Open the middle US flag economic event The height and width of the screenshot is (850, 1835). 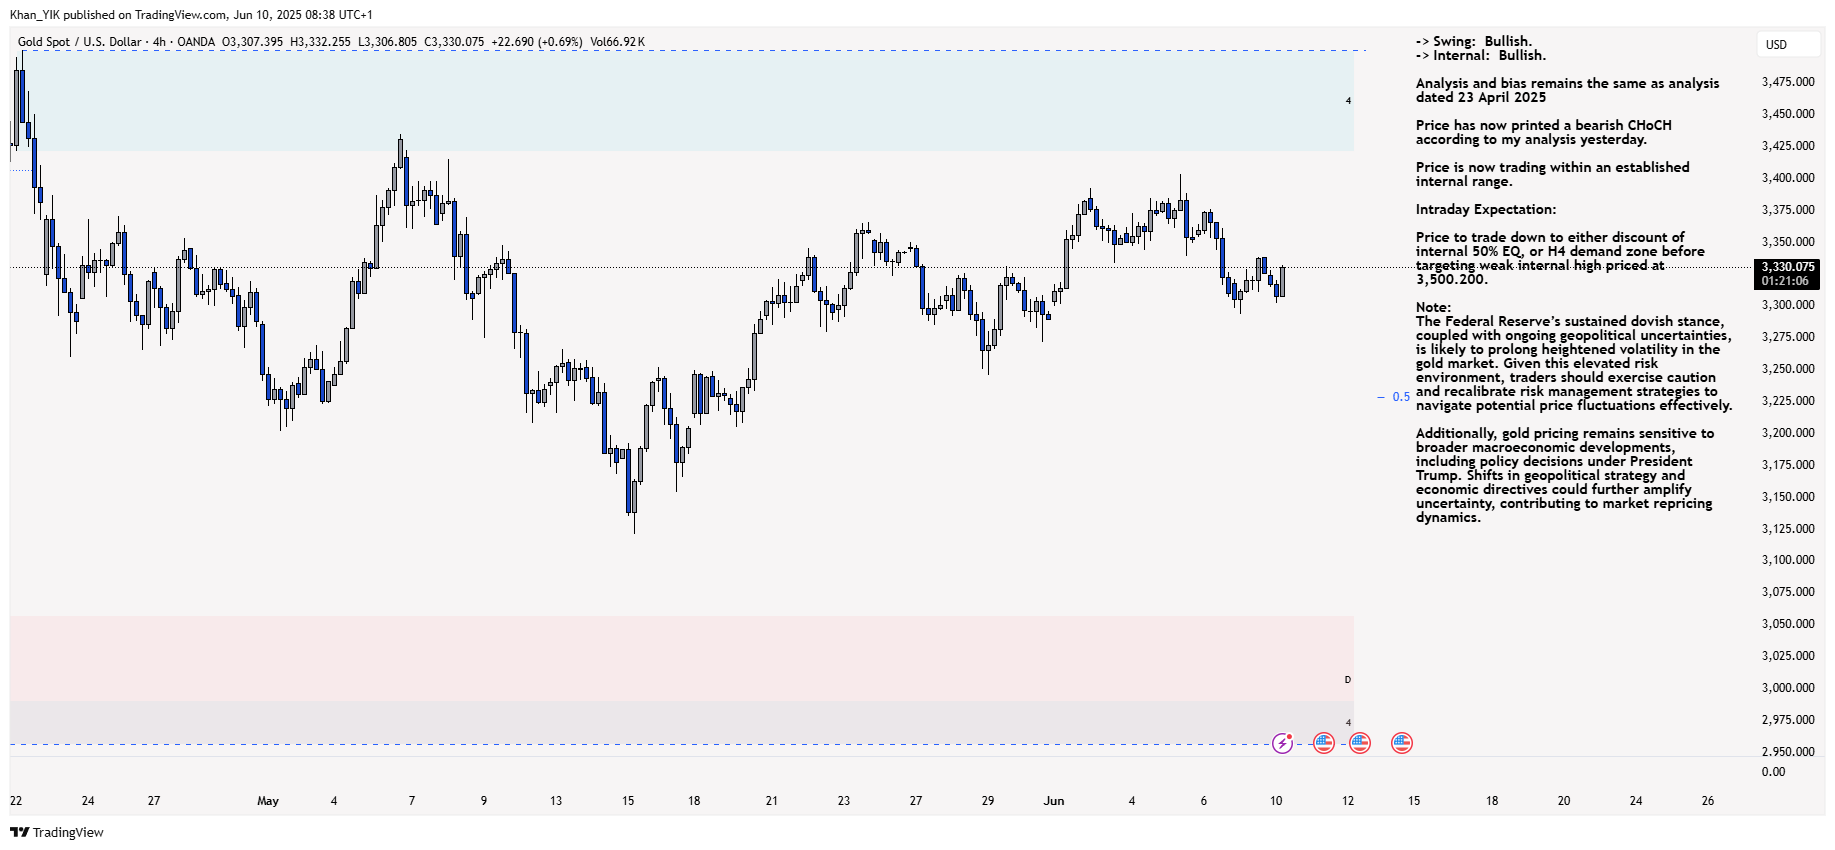click(x=1359, y=743)
